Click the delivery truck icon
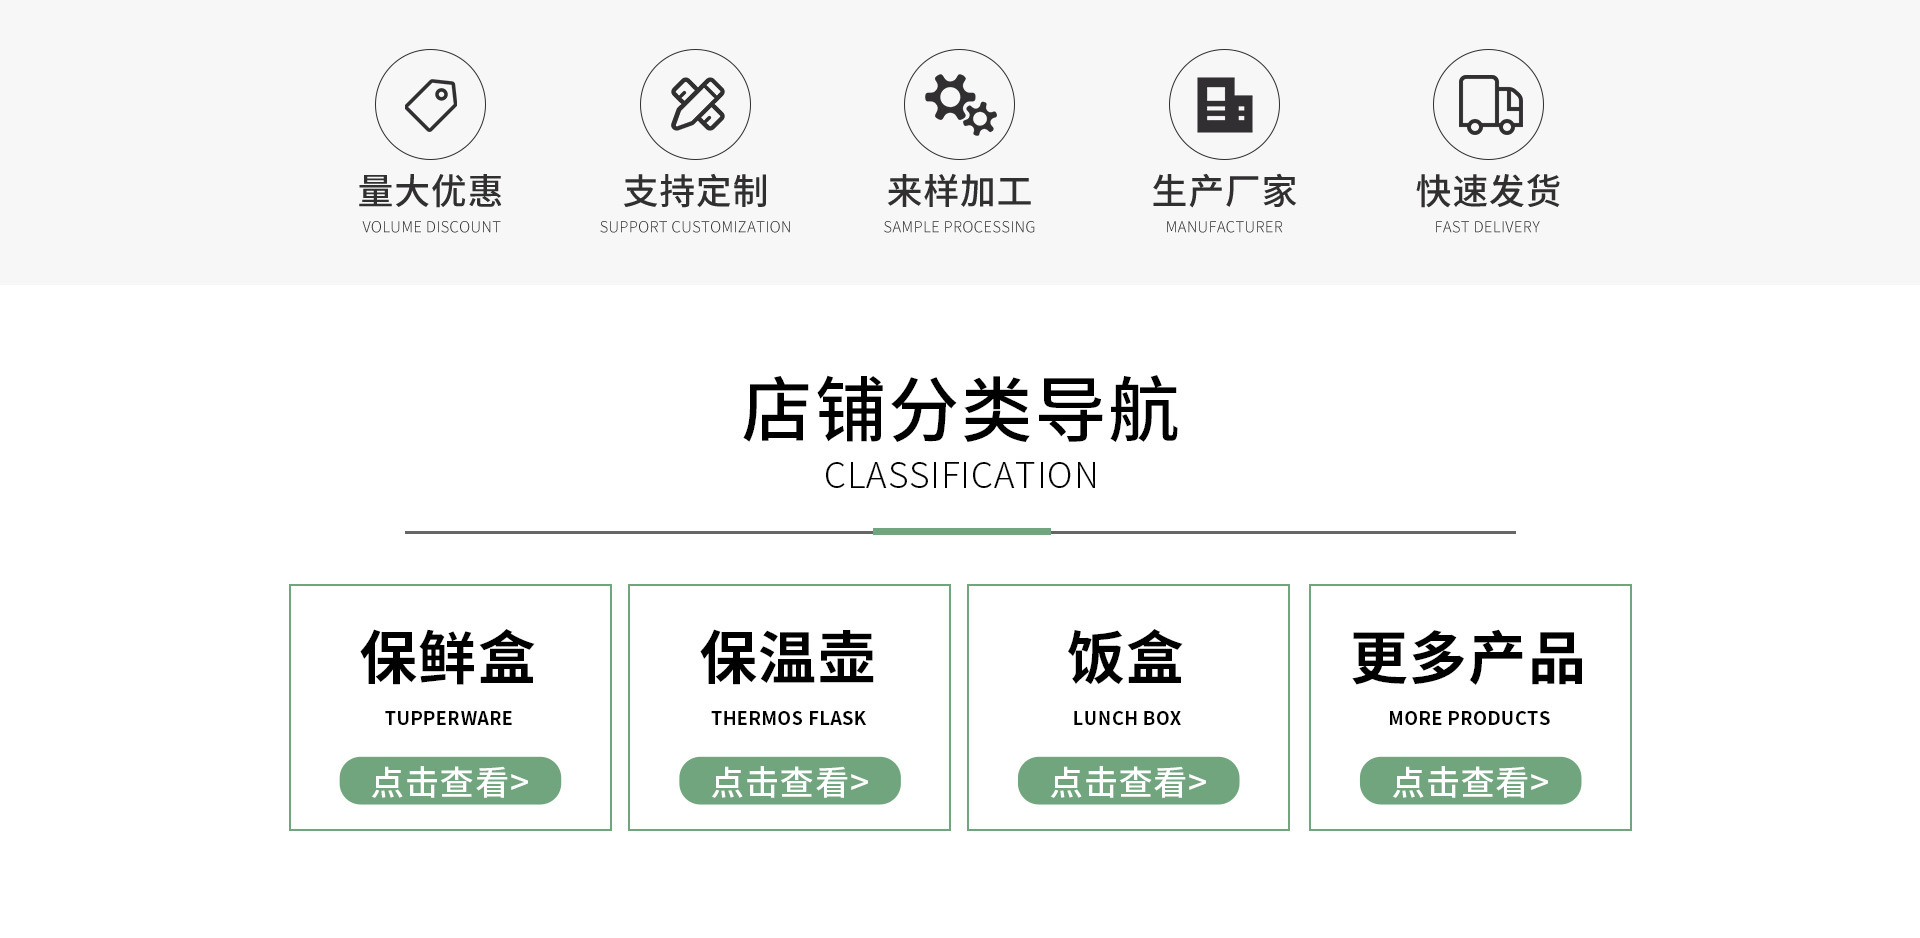This screenshot has height=938, width=1920. coord(1488,105)
